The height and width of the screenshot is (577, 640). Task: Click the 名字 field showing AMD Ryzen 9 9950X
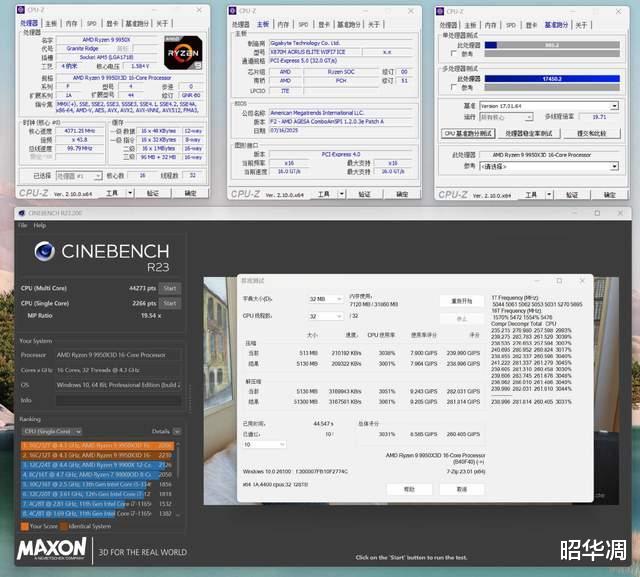point(106,40)
